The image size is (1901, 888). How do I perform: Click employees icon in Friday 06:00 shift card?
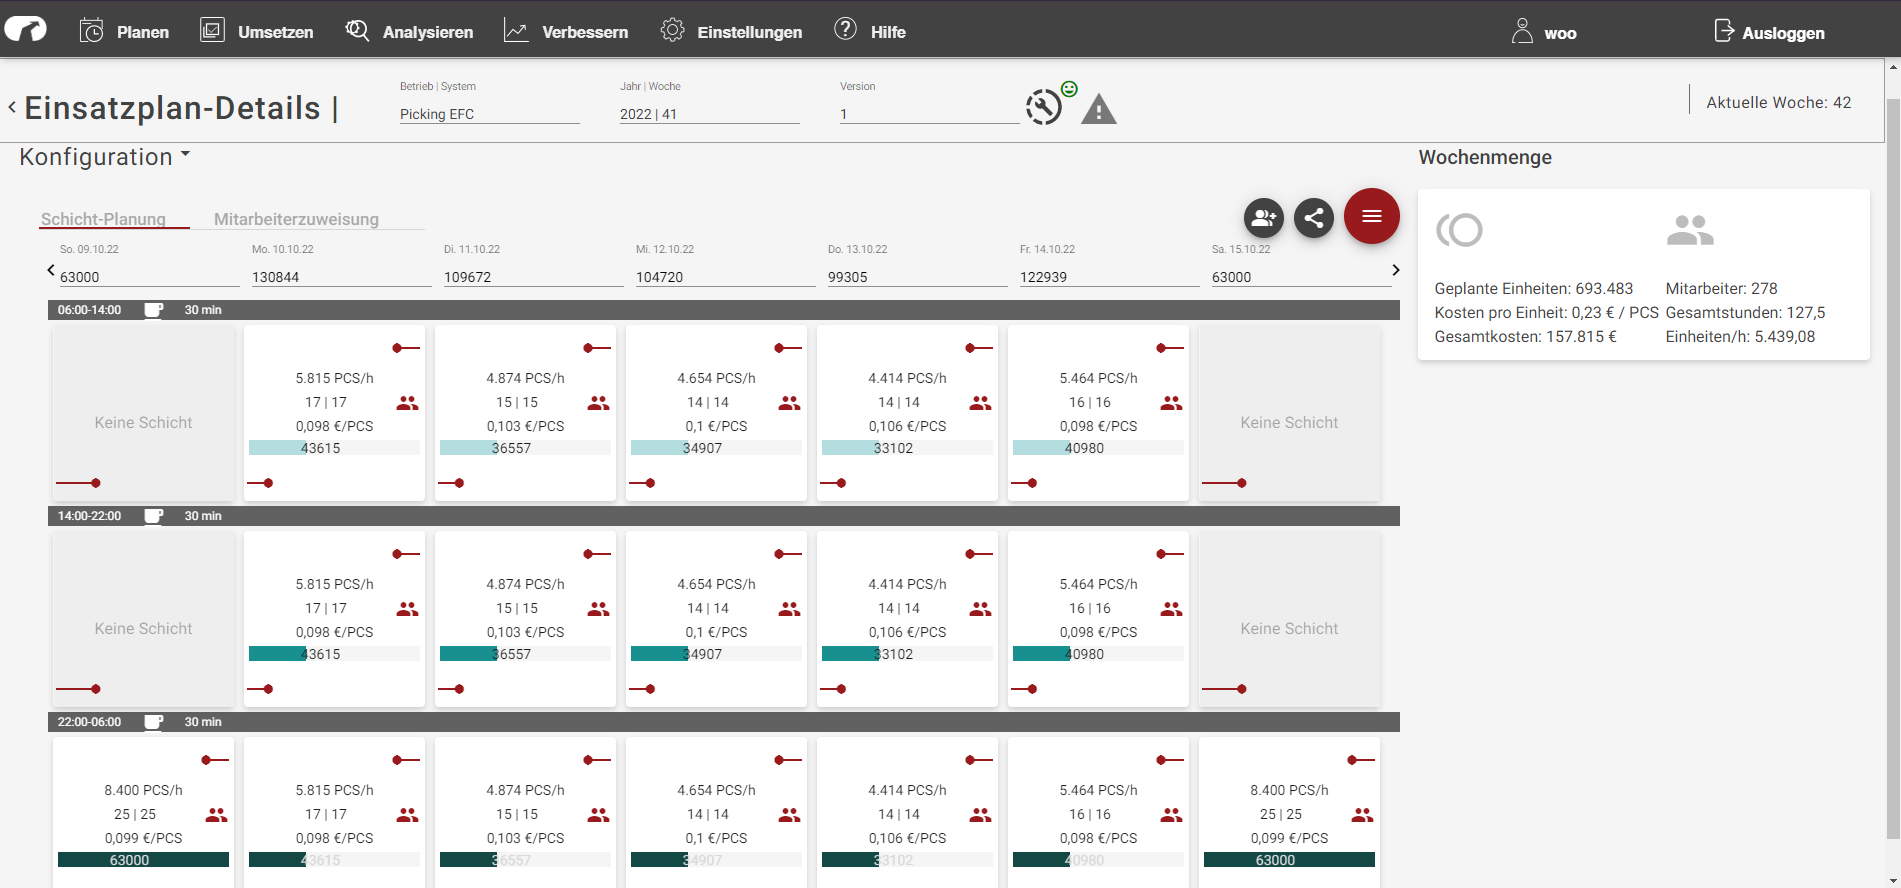[1171, 403]
